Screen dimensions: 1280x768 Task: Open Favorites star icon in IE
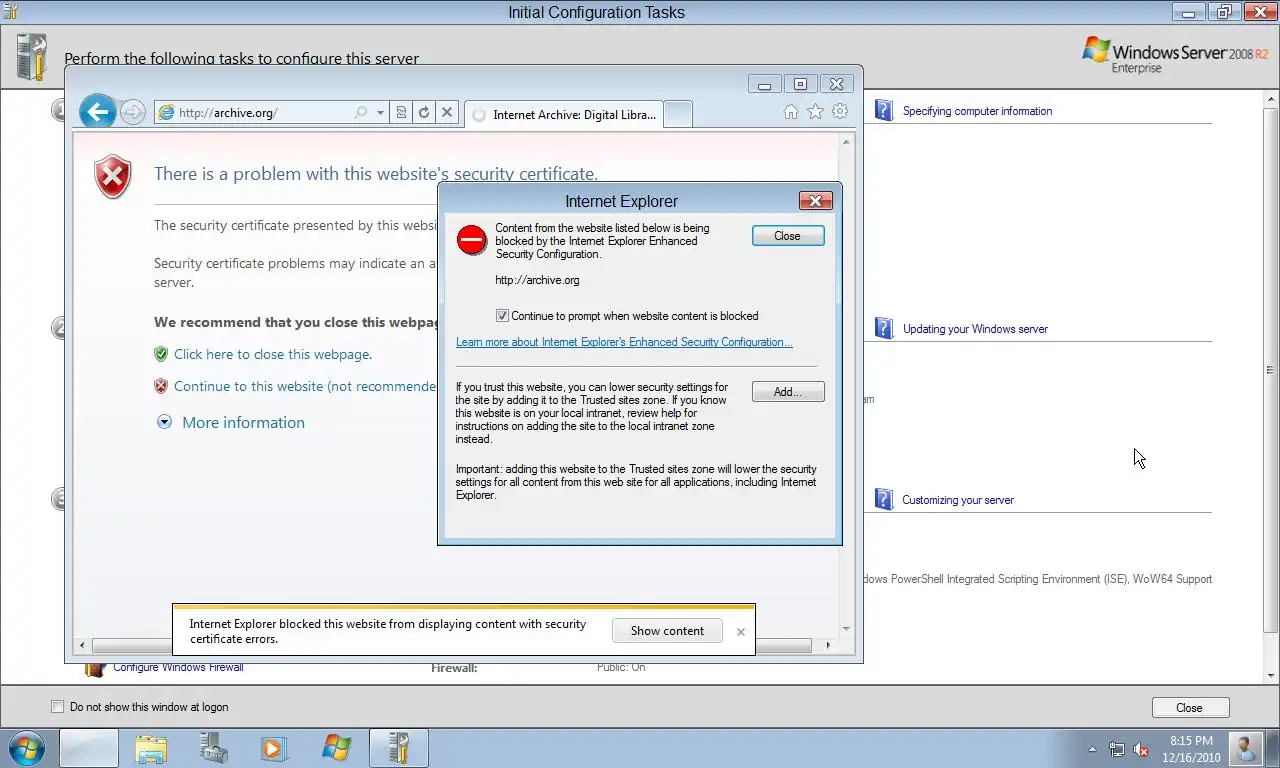[815, 112]
